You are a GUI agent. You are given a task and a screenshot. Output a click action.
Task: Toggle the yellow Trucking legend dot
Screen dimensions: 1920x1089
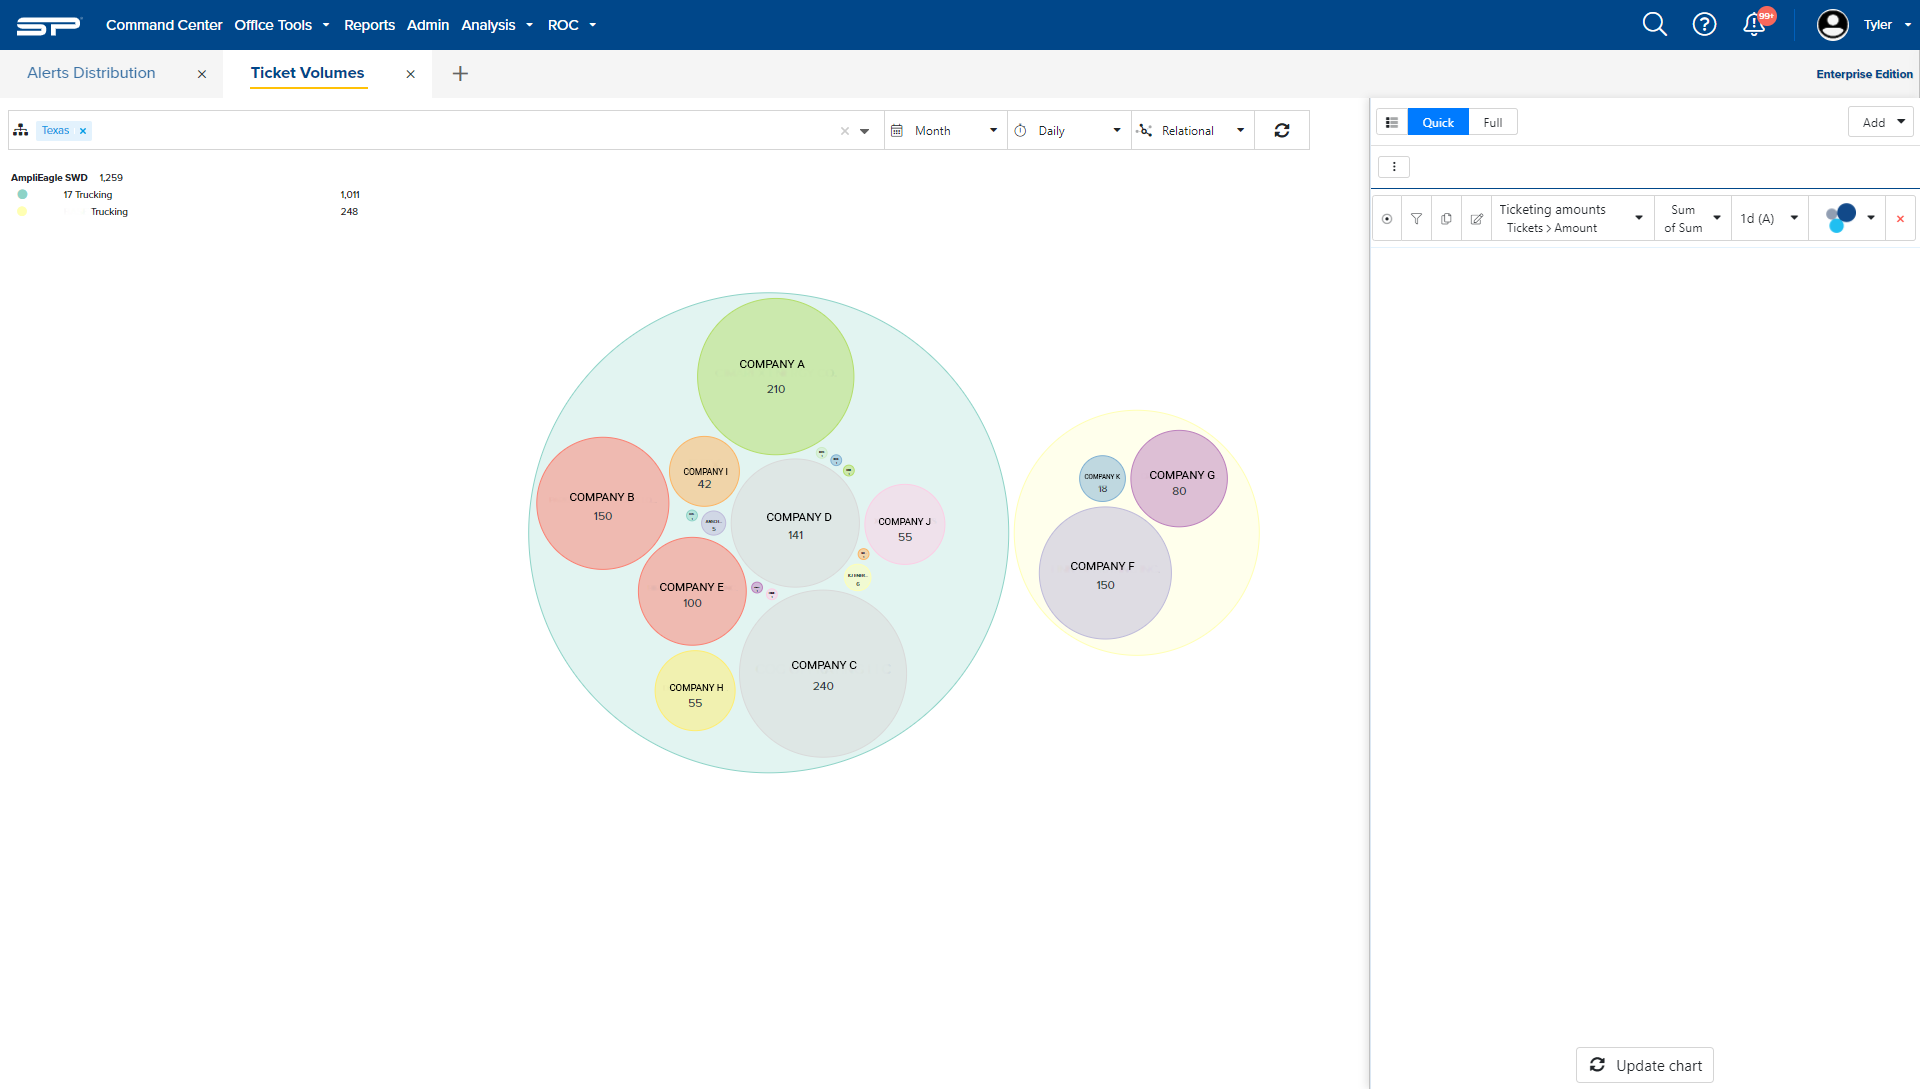(22, 211)
